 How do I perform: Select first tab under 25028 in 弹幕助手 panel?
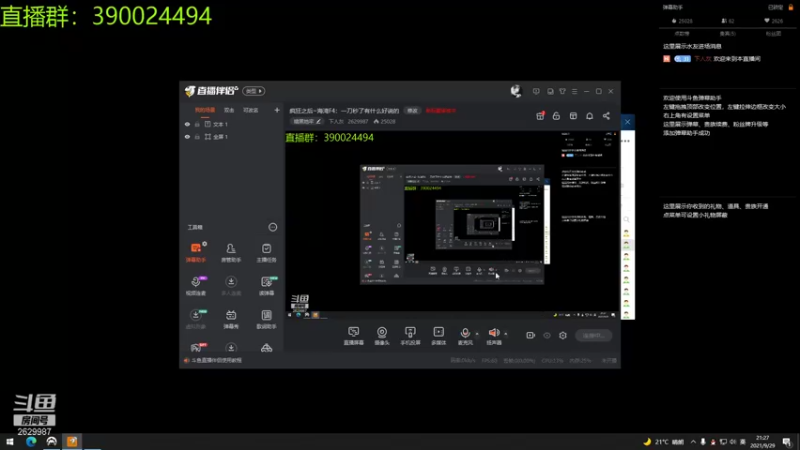click(x=682, y=34)
